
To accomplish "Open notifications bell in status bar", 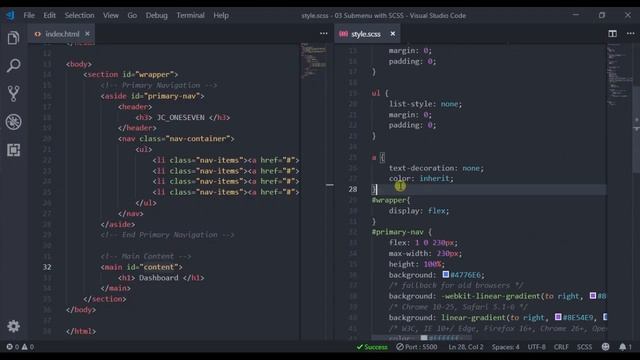I will click(625, 347).
